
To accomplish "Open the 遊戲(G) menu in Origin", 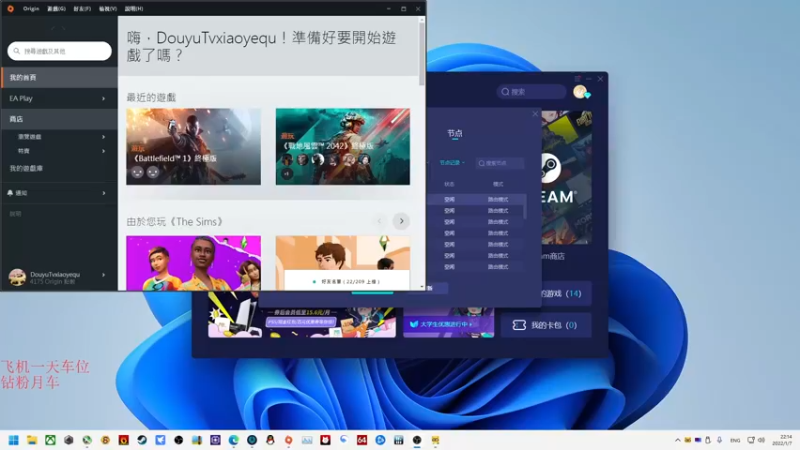I will coord(56,9).
